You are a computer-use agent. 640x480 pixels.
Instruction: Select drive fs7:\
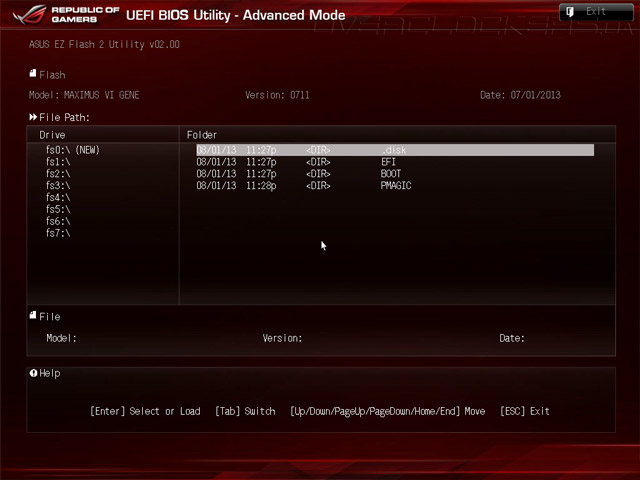[x=58, y=233]
